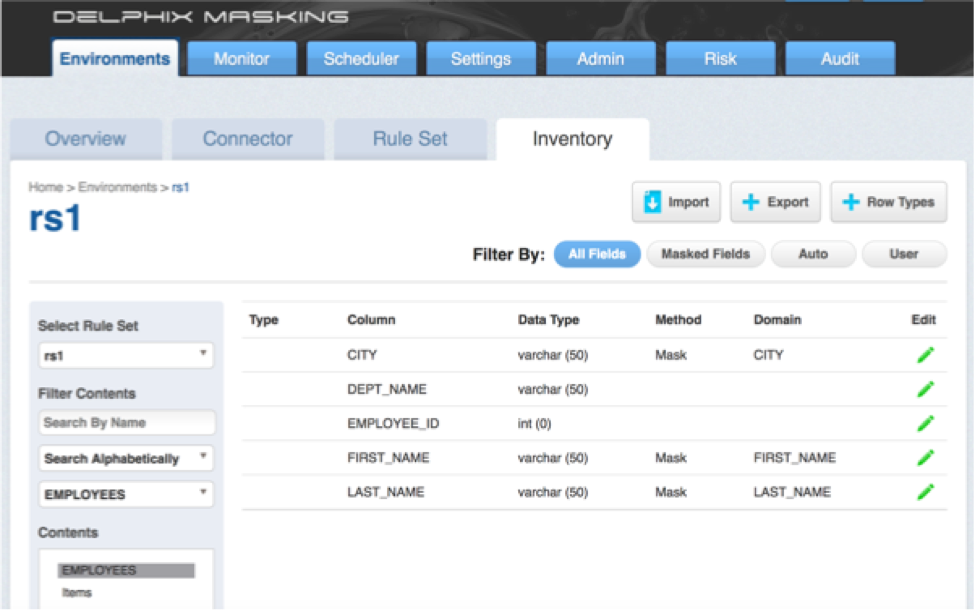Image resolution: width=974 pixels, height=610 pixels.
Task: Click the Search By Name field
Action: pos(126,423)
